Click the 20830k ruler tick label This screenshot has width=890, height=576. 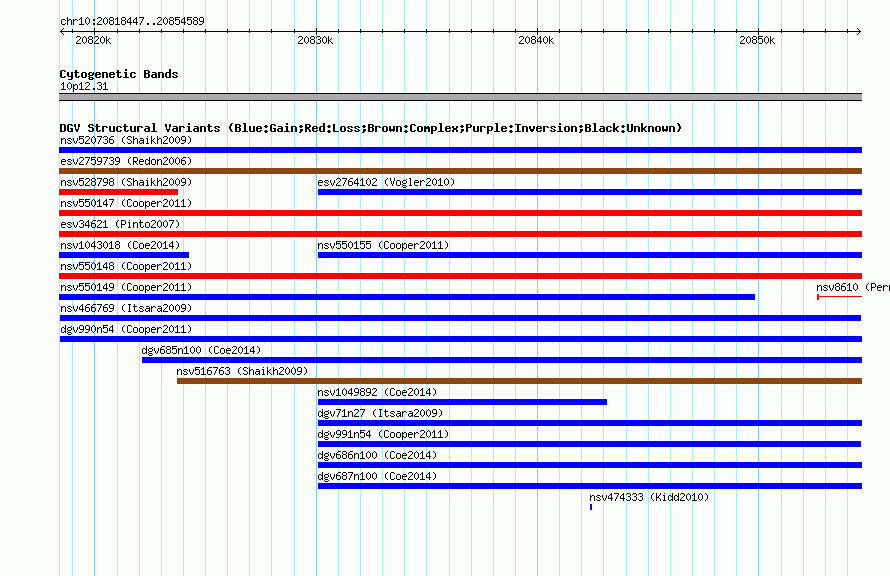(x=315, y=40)
